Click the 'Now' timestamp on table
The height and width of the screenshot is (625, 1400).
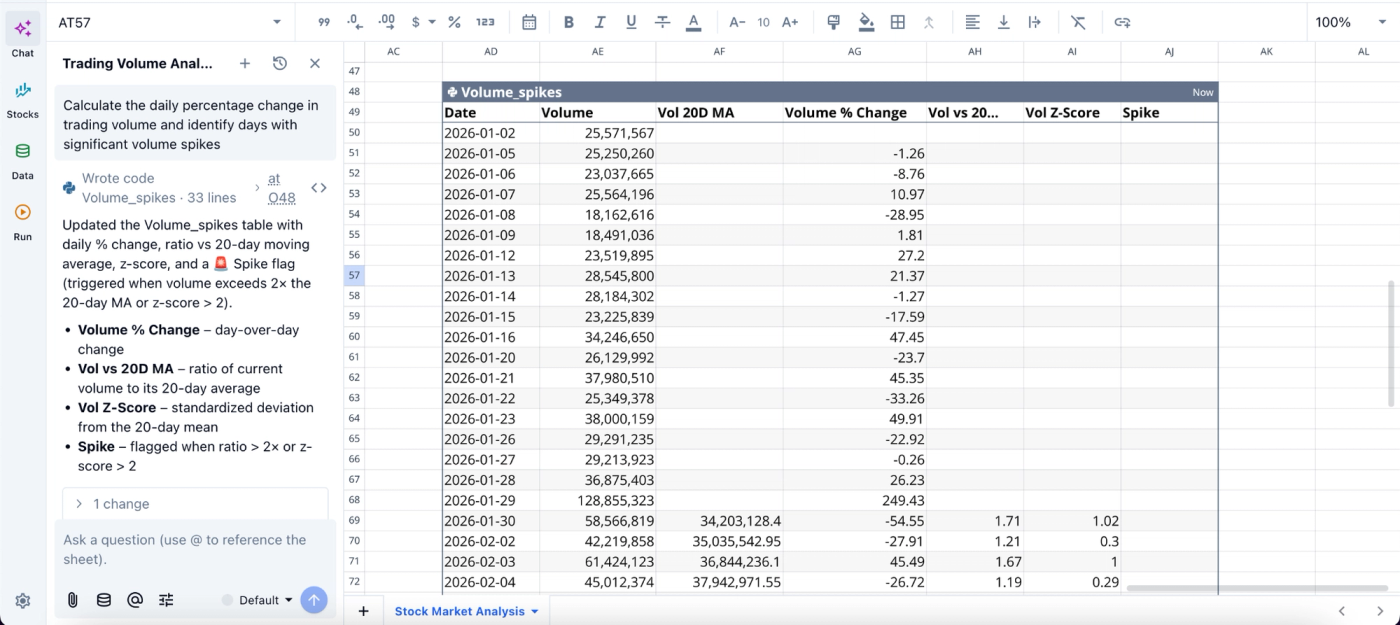point(1203,92)
